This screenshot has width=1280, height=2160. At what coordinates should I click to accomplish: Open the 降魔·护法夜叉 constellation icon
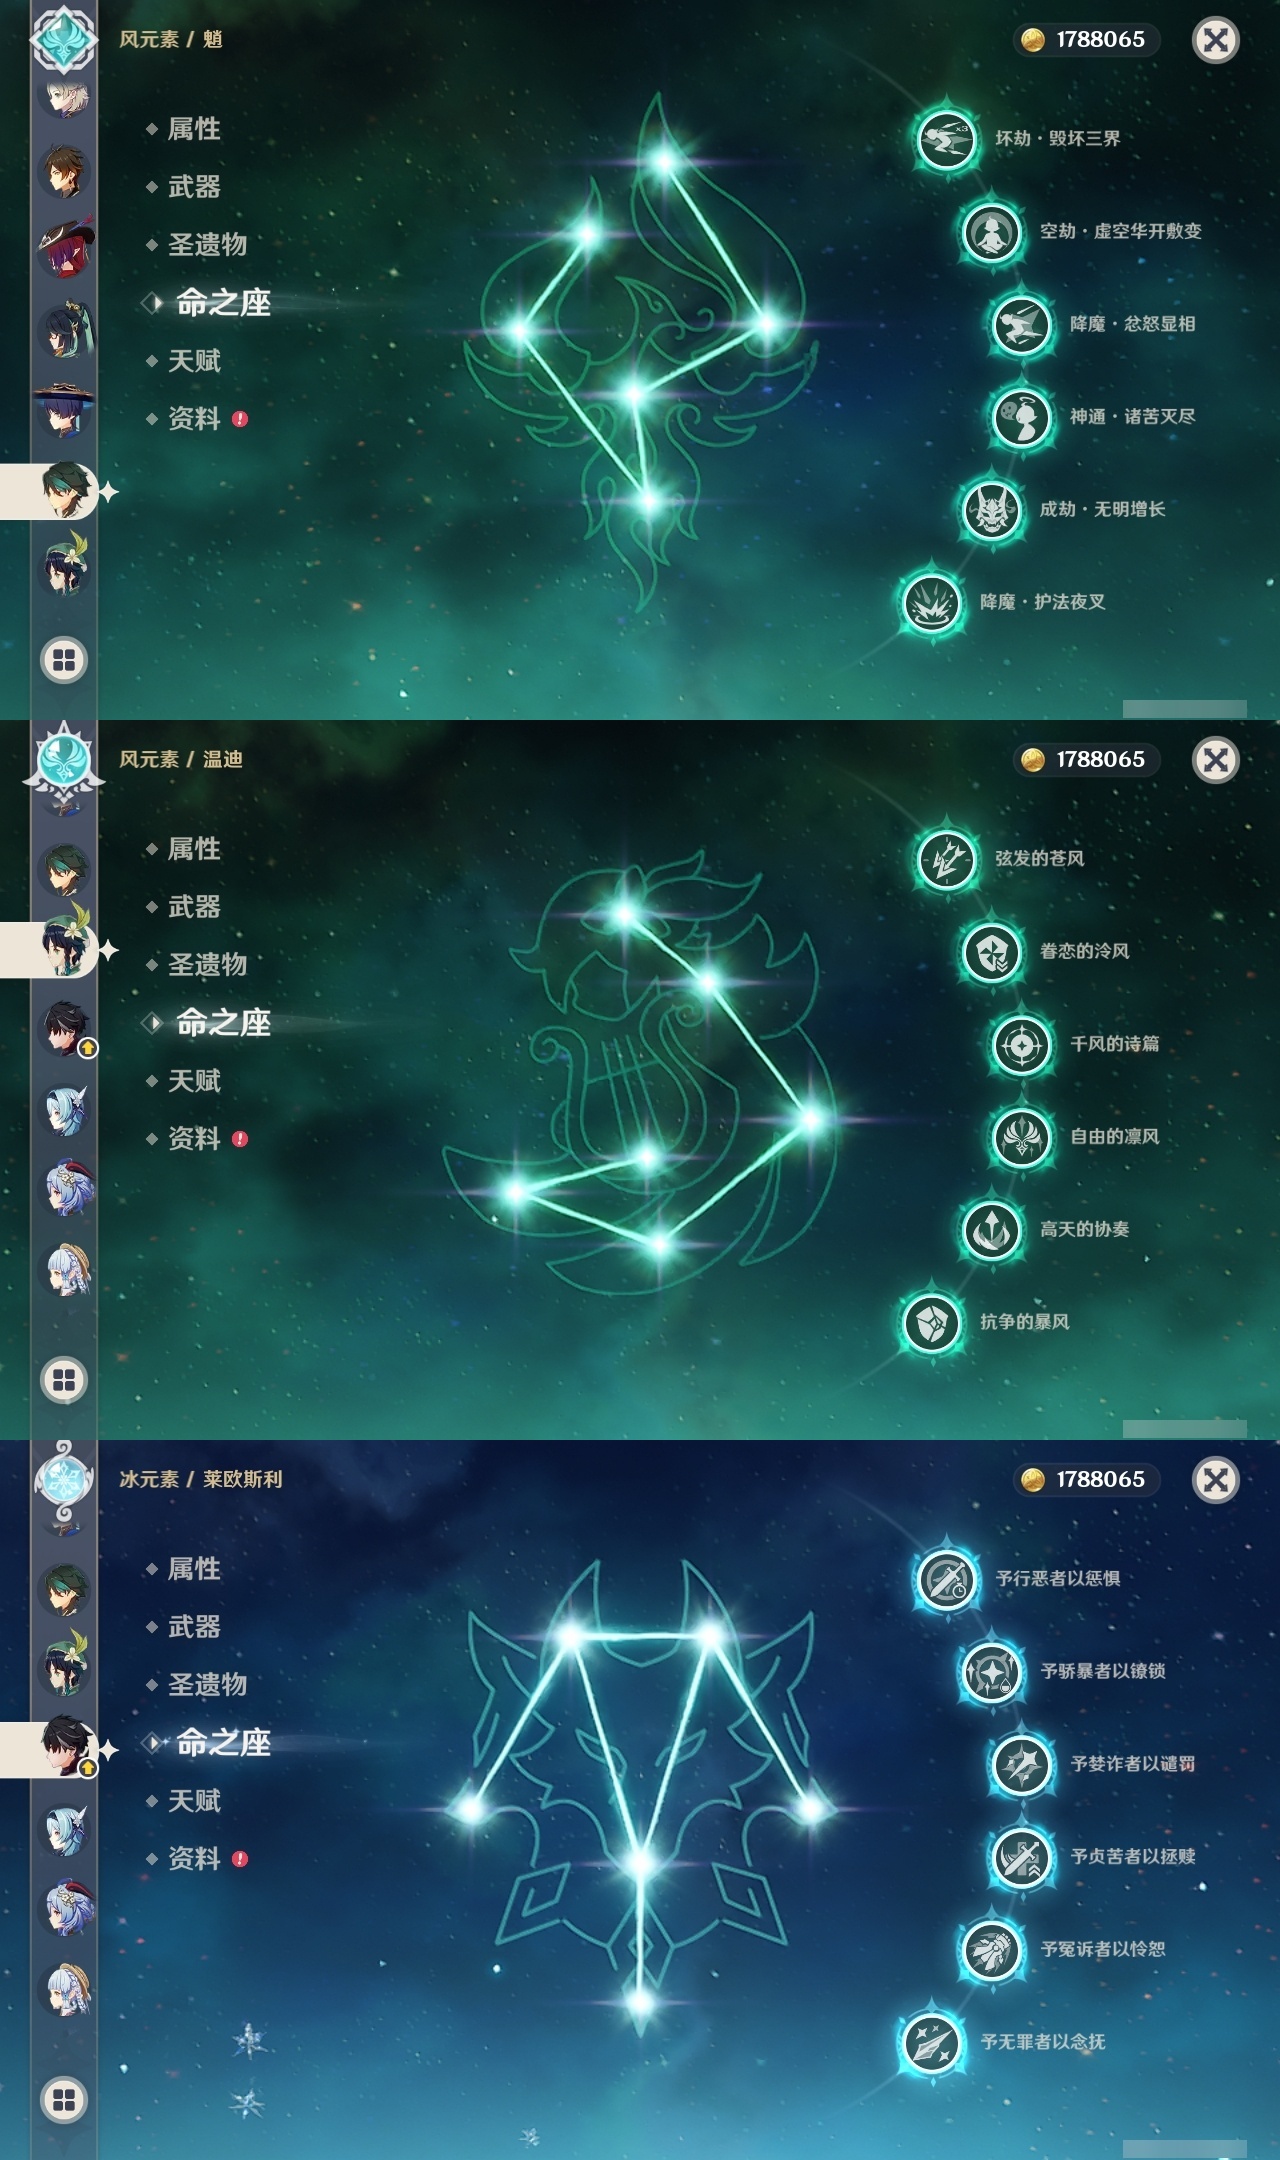(931, 602)
